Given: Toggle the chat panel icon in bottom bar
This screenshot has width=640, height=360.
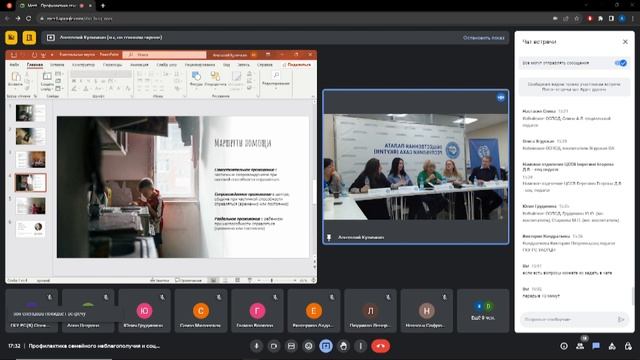Looking at the screenshot, I should click(596, 346).
